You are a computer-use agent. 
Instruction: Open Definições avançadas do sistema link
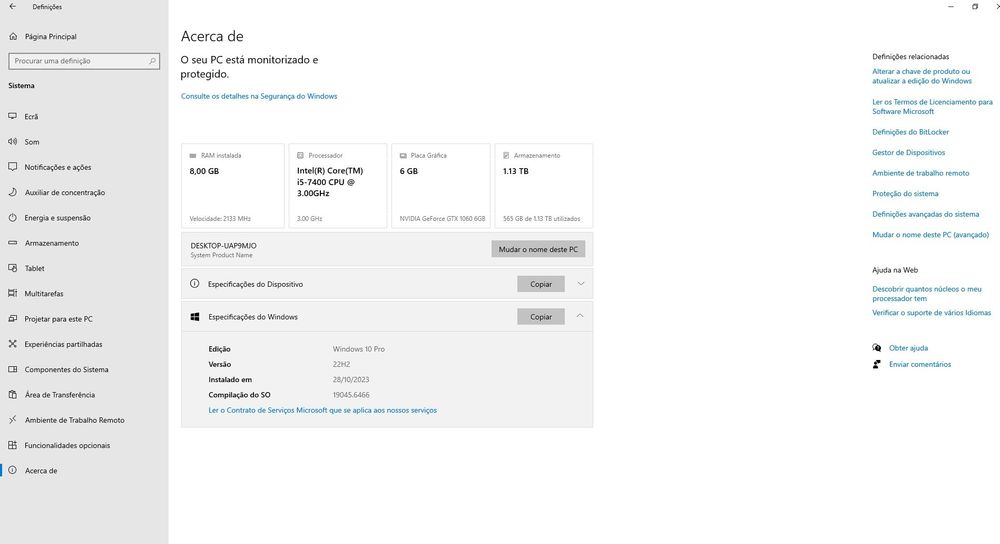pyautogui.click(x=925, y=214)
